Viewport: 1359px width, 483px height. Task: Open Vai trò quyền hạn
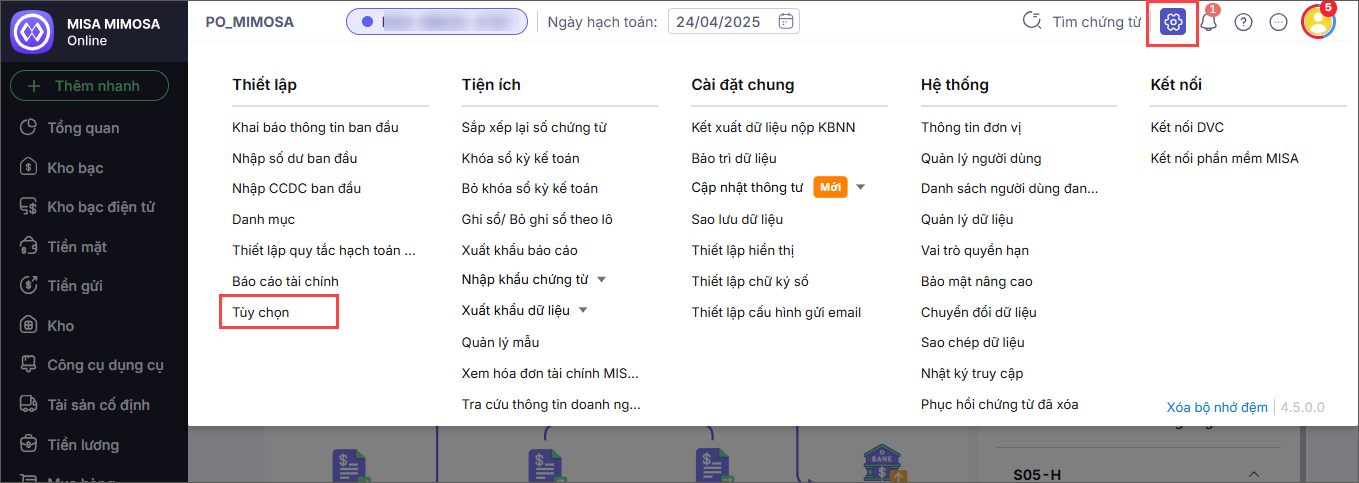pos(974,250)
